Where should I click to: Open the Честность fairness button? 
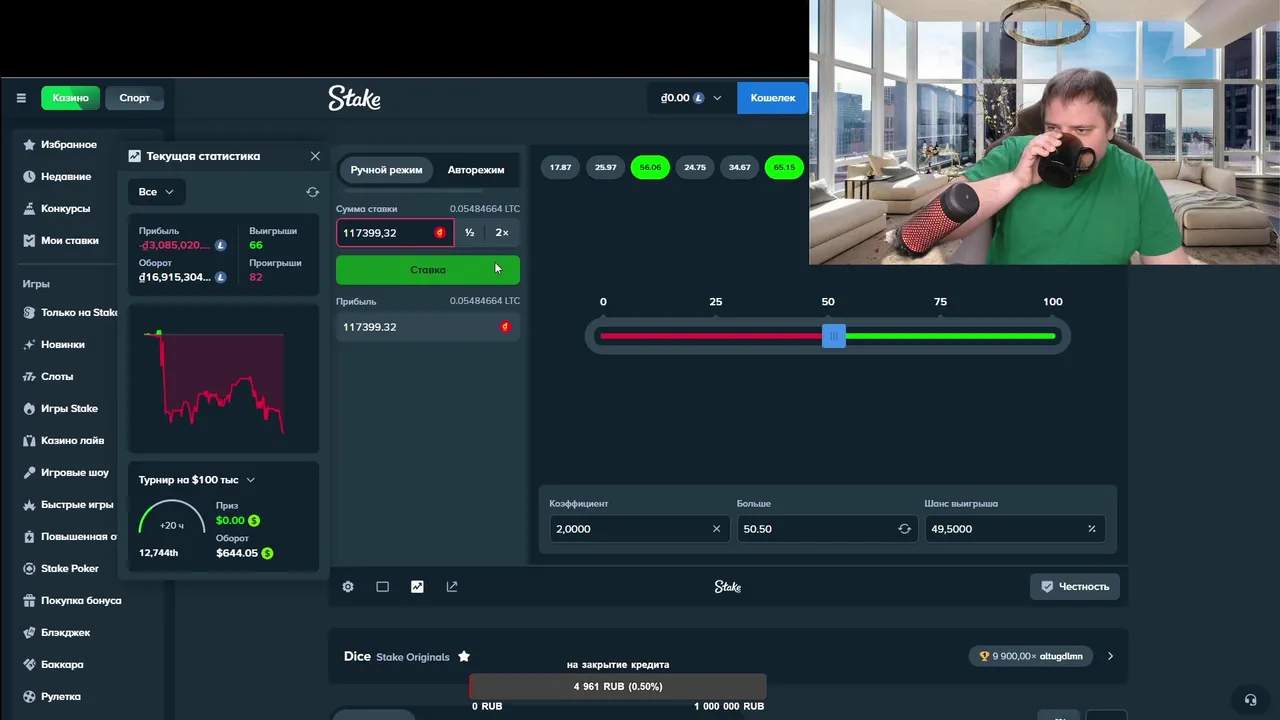click(x=1075, y=587)
